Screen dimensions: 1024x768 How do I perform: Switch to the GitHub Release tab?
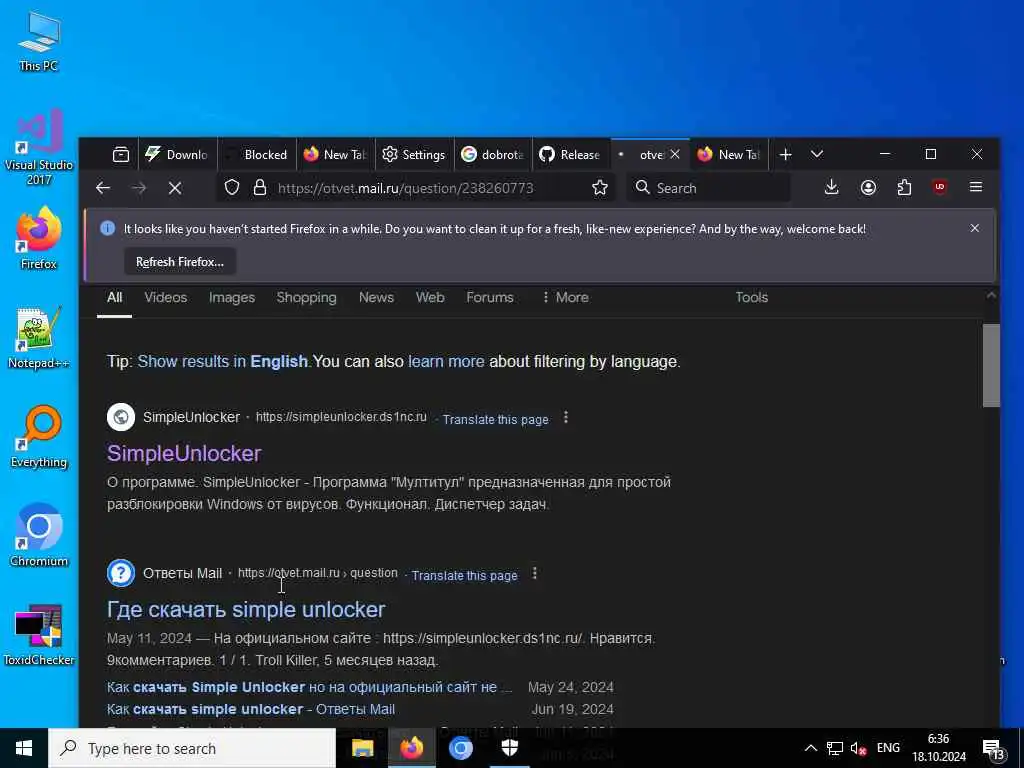[571, 155]
